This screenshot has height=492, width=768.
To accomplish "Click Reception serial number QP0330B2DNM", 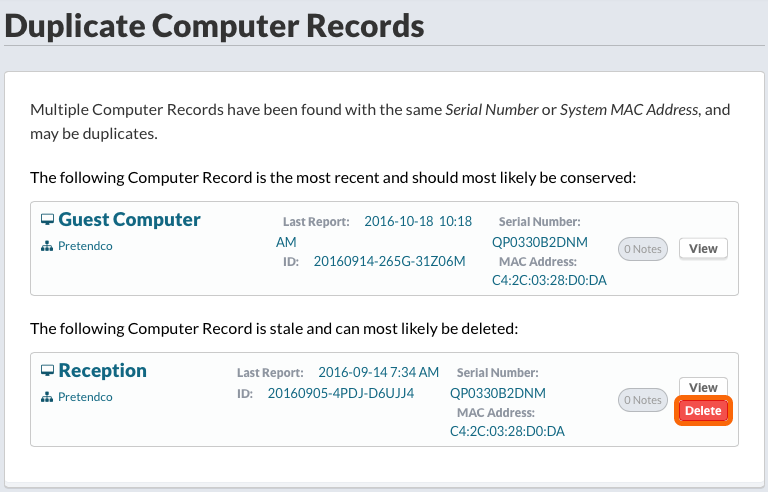I will 498,393.
